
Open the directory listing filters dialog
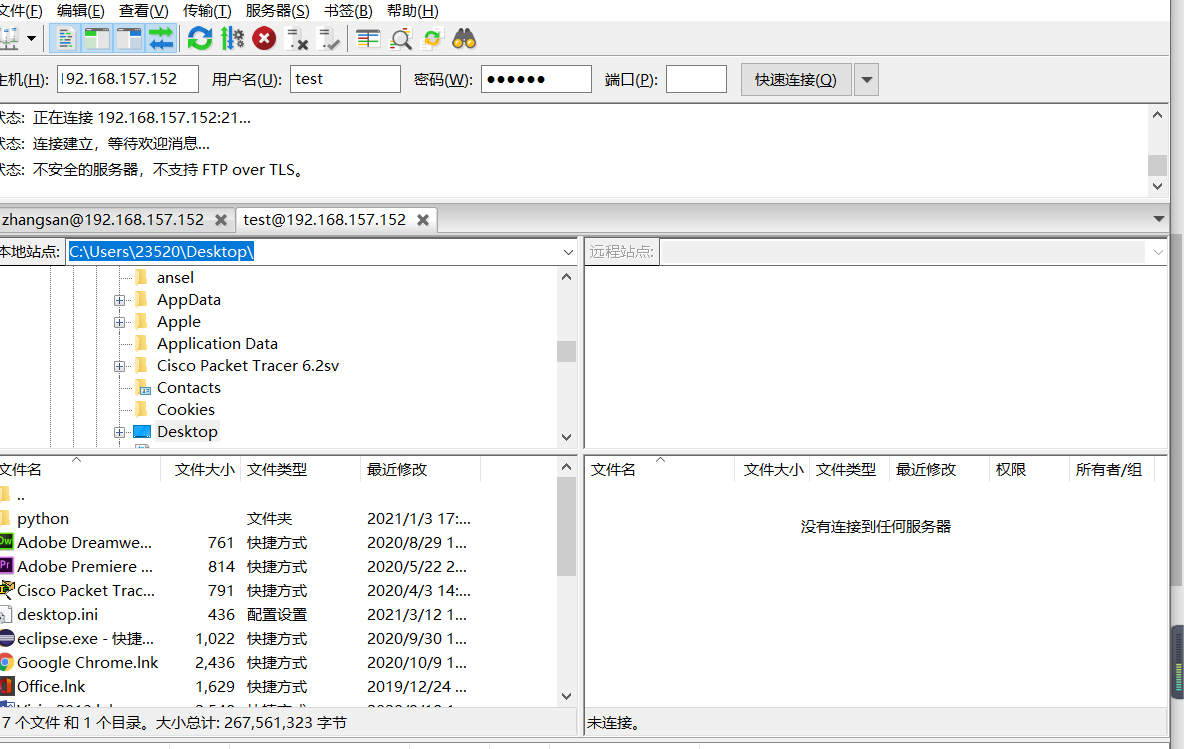368,39
